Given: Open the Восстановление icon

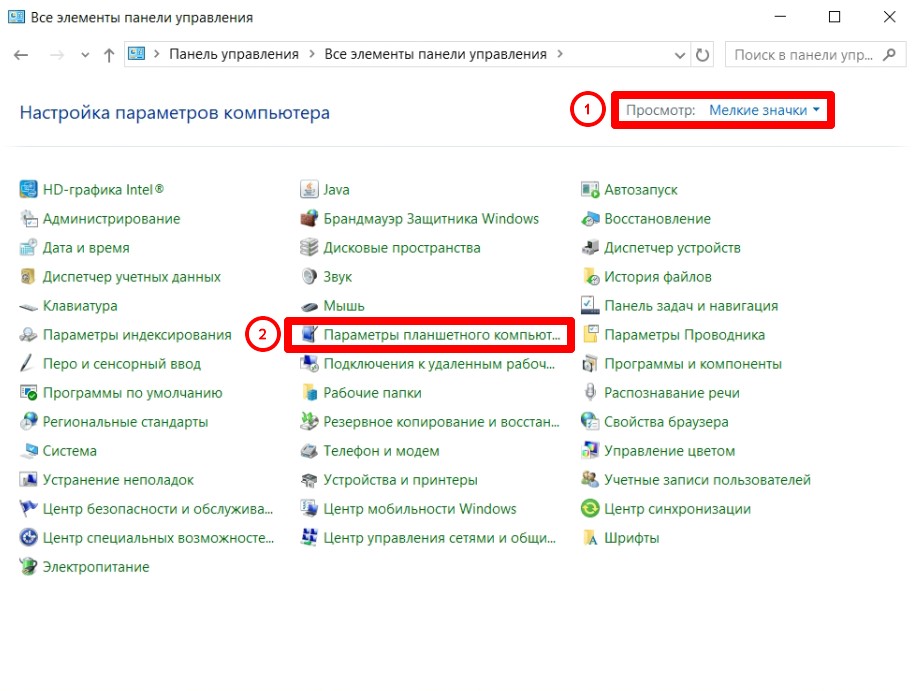Looking at the screenshot, I should pos(590,218).
